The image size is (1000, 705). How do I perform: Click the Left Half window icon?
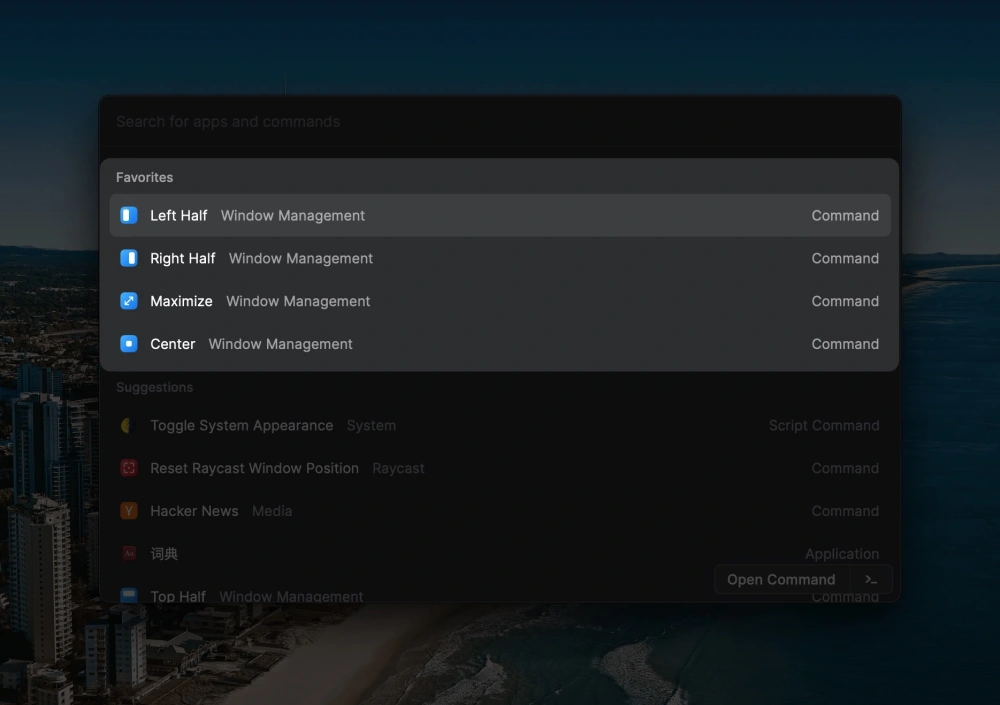click(129, 216)
